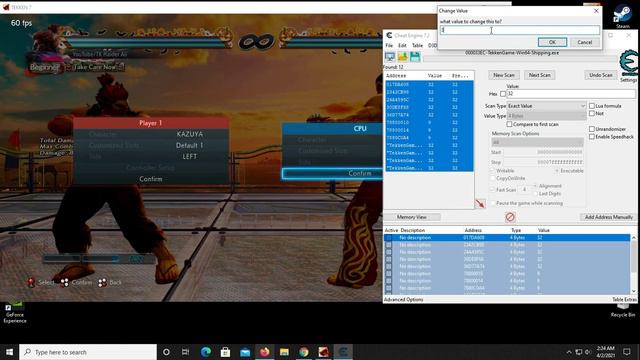640x360 pixels.
Task: Click the network icon in system tray
Action: [578, 352]
